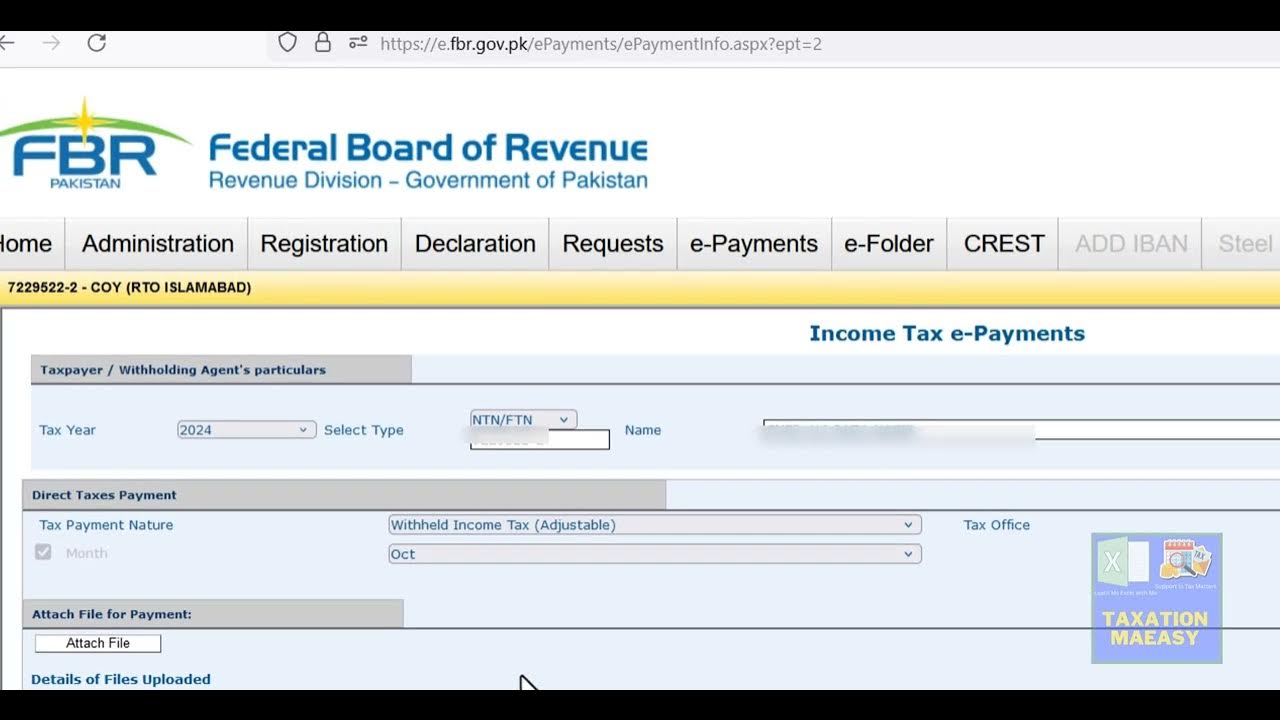Open the CREST menu
The image size is (1280, 720).
(x=1003, y=244)
